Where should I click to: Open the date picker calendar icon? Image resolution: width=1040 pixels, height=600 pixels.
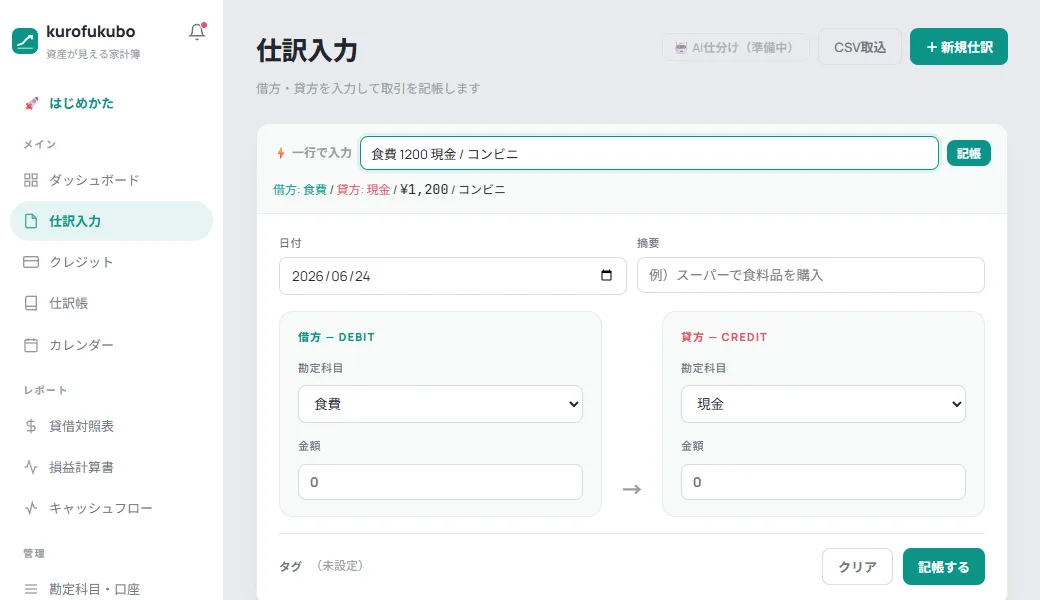tap(606, 275)
